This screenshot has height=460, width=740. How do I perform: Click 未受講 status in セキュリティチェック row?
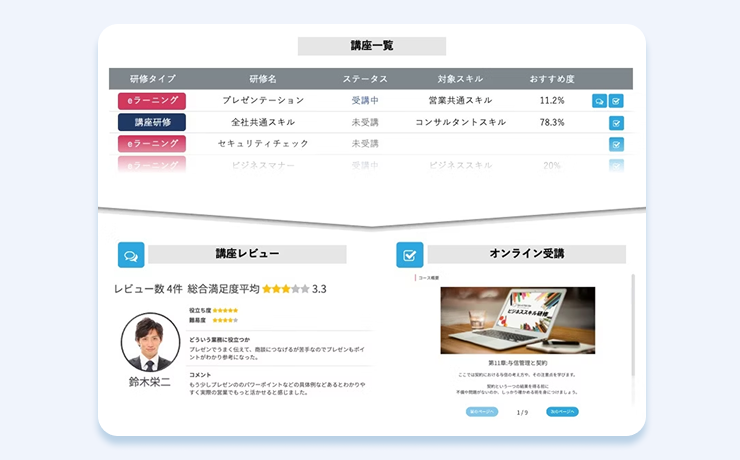365,143
